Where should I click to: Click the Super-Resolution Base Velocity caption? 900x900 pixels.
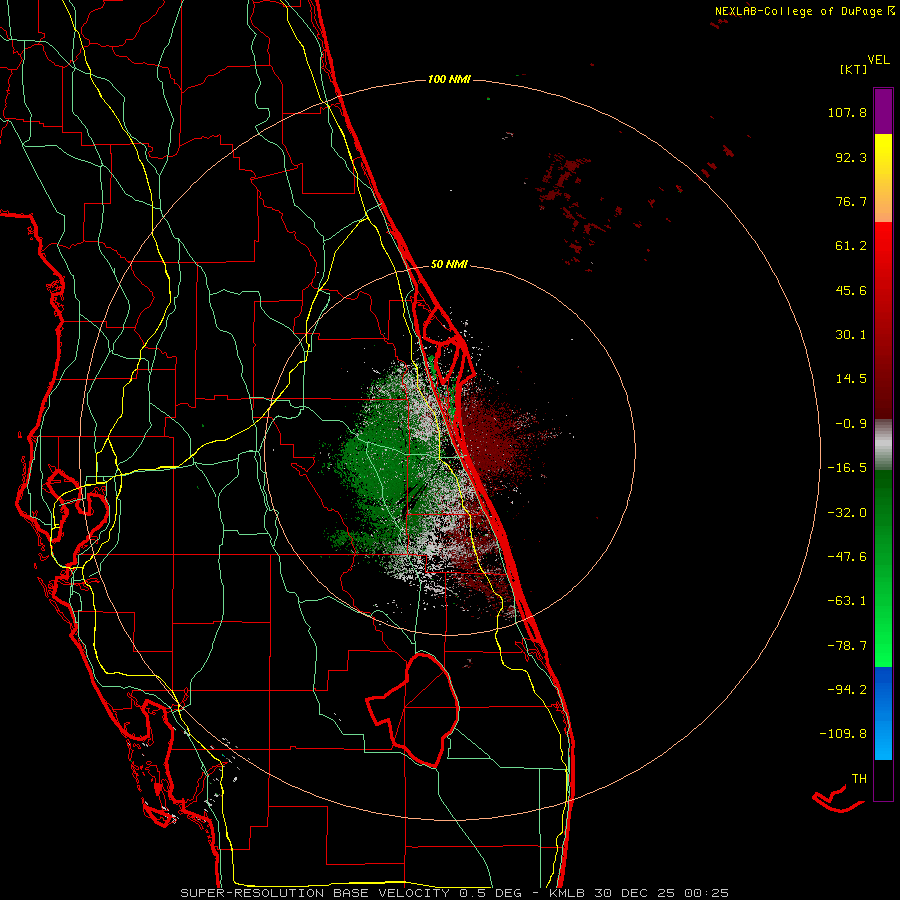(x=455, y=893)
